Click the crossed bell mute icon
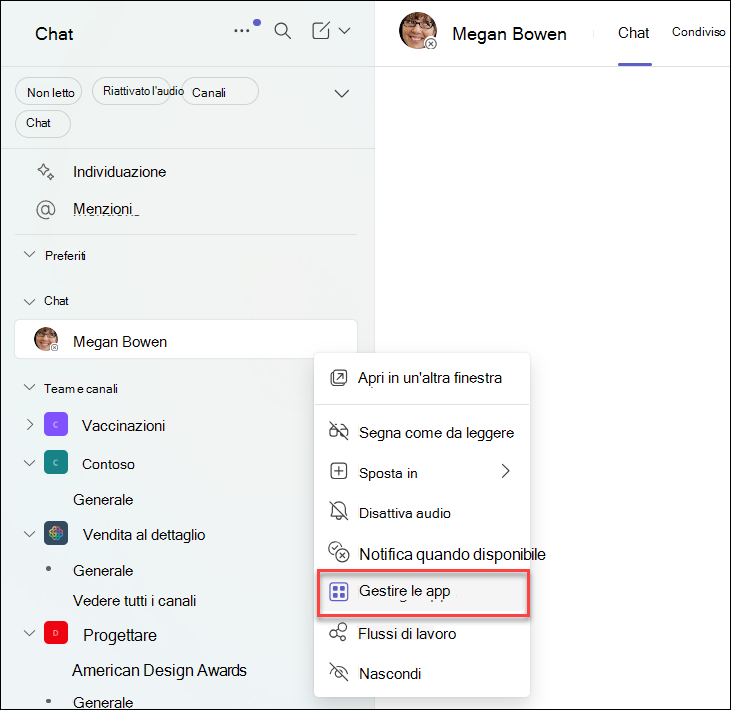 click(338, 511)
